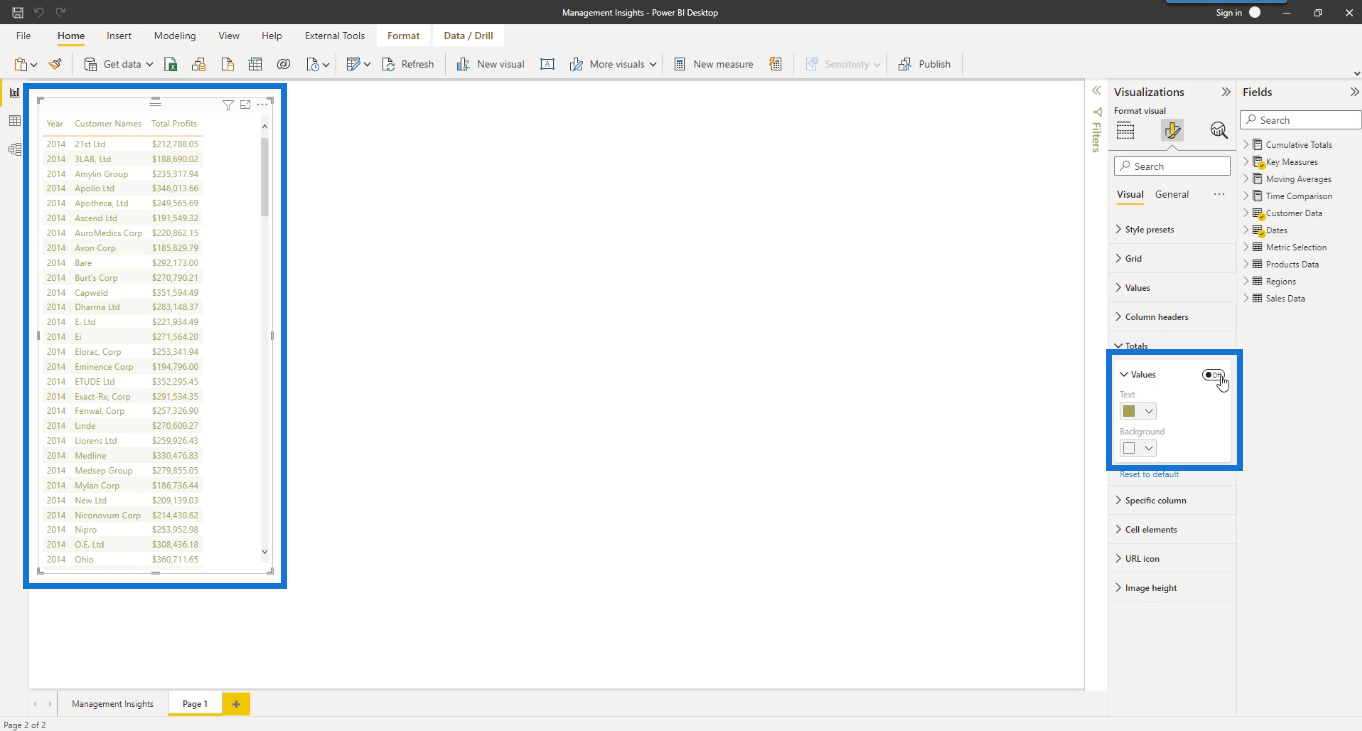Expand Key Measures table in Fields

(x=1246, y=162)
